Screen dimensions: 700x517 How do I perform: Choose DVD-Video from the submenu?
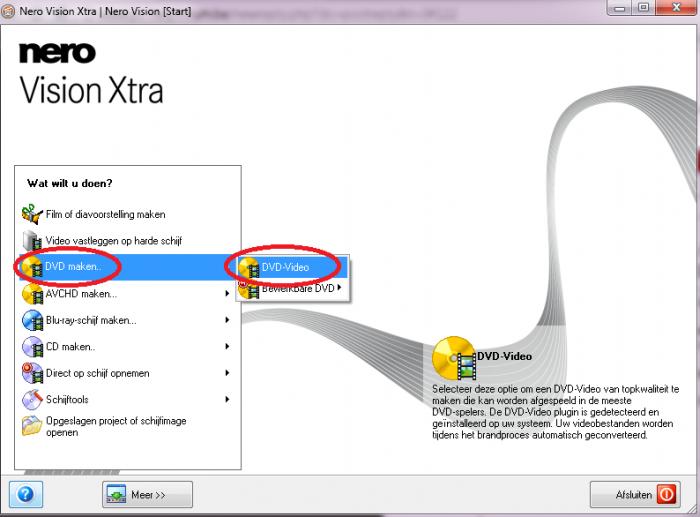[292, 267]
